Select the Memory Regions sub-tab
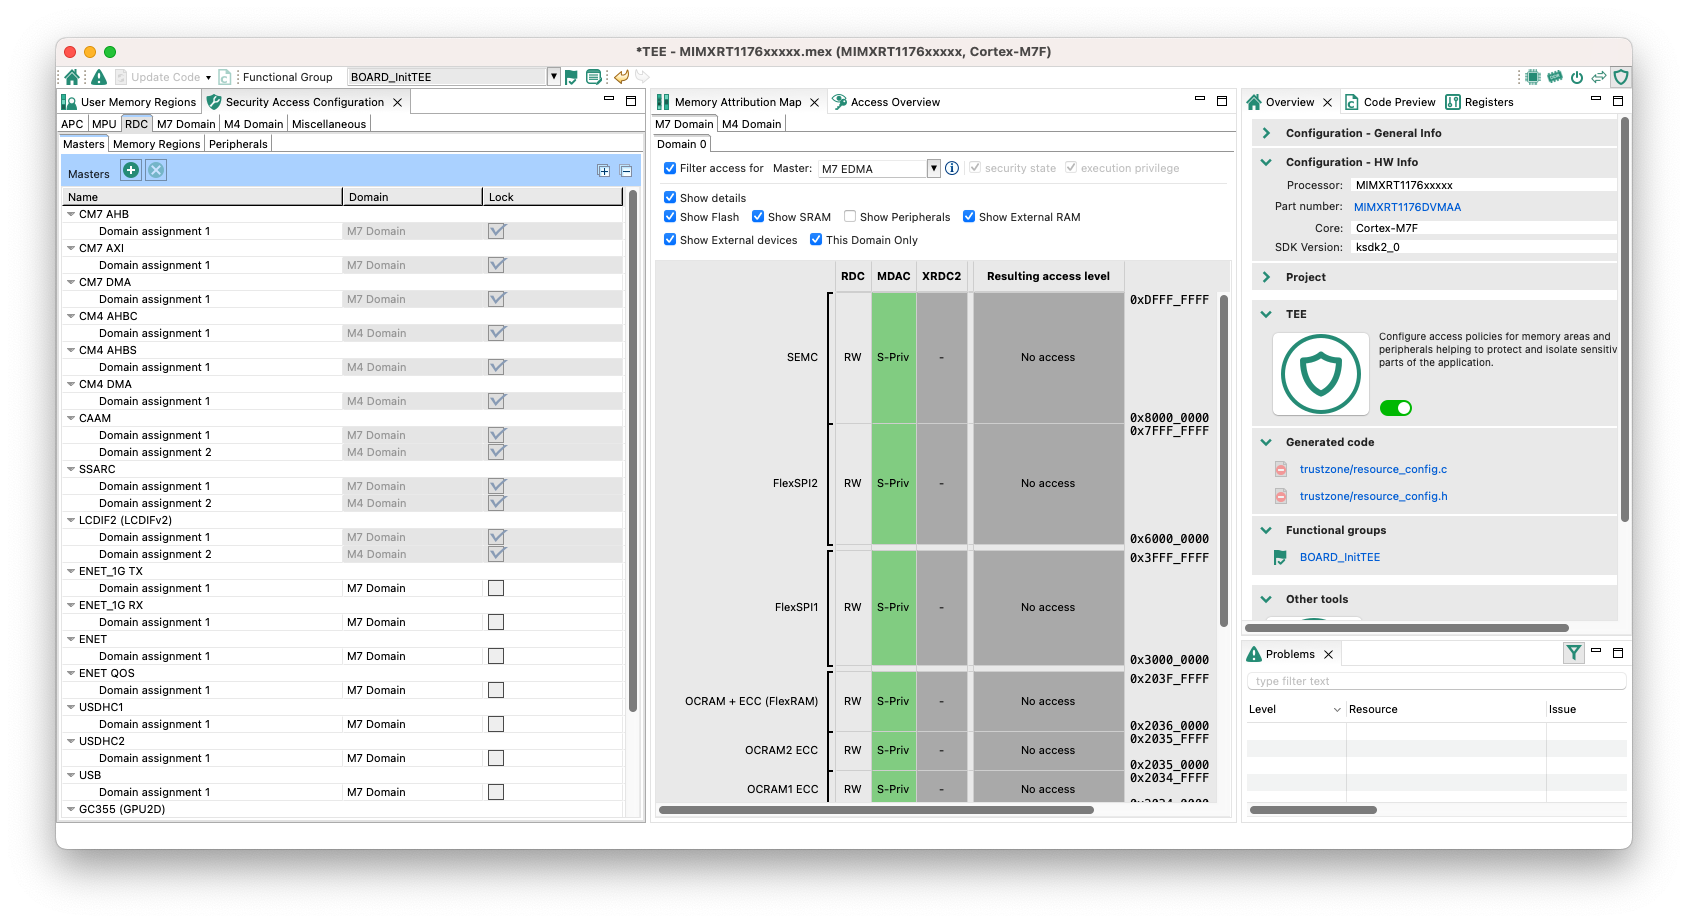Viewport: 1688px width, 923px height. click(x=156, y=144)
